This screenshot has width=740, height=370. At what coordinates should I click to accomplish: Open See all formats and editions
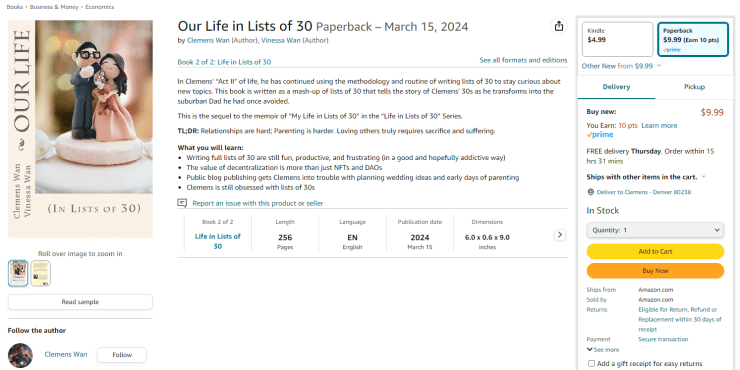(x=523, y=60)
